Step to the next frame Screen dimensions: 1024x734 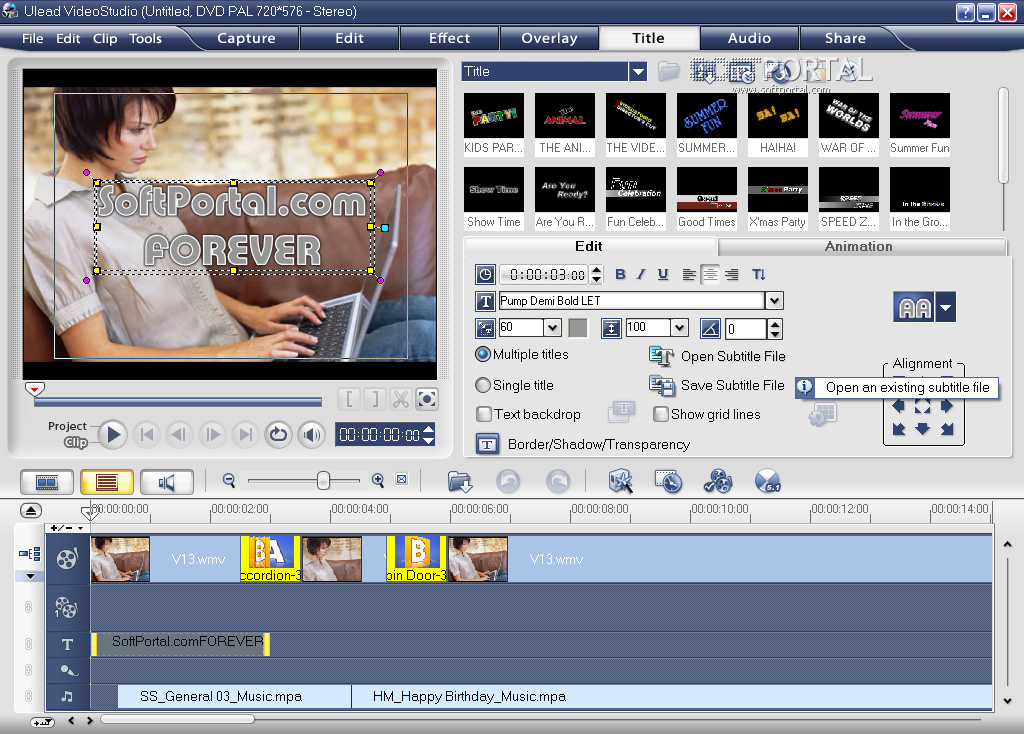point(212,434)
